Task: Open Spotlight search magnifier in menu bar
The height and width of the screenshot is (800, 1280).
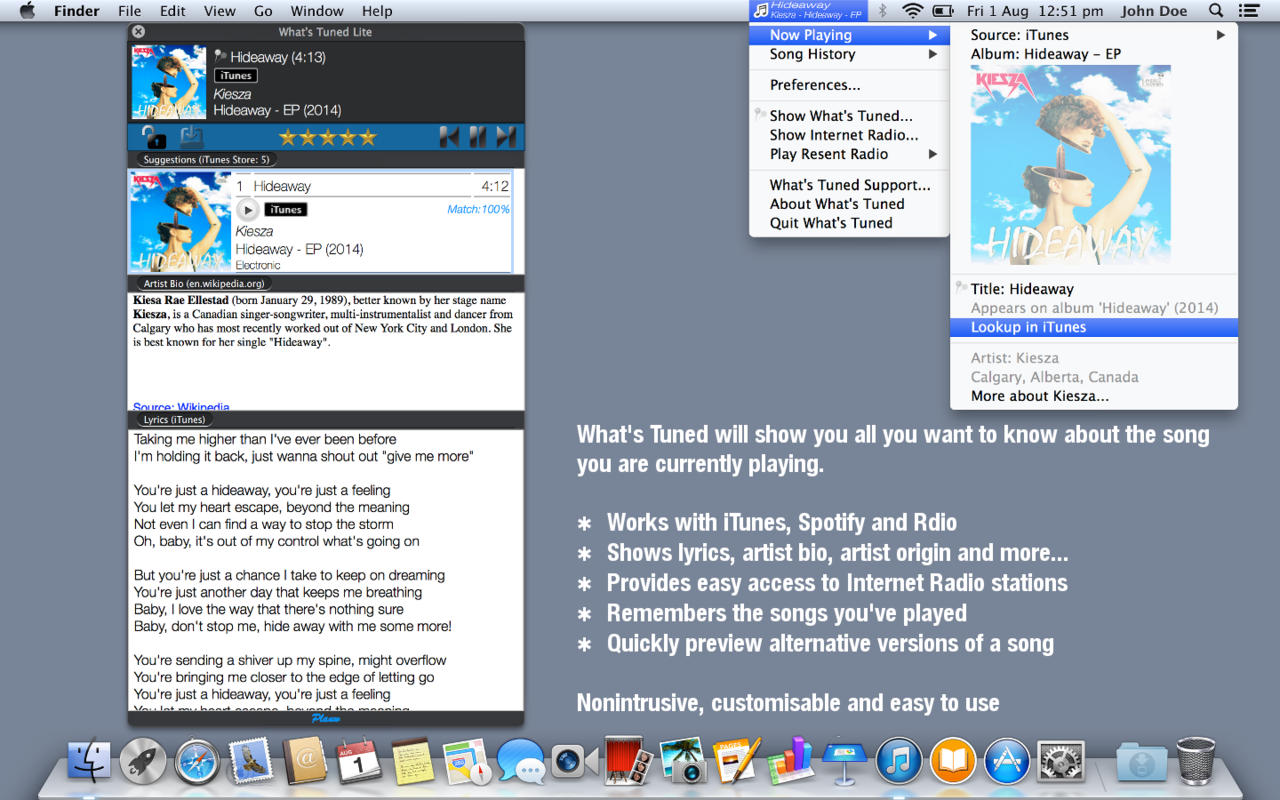Action: [x=1216, y=11]
